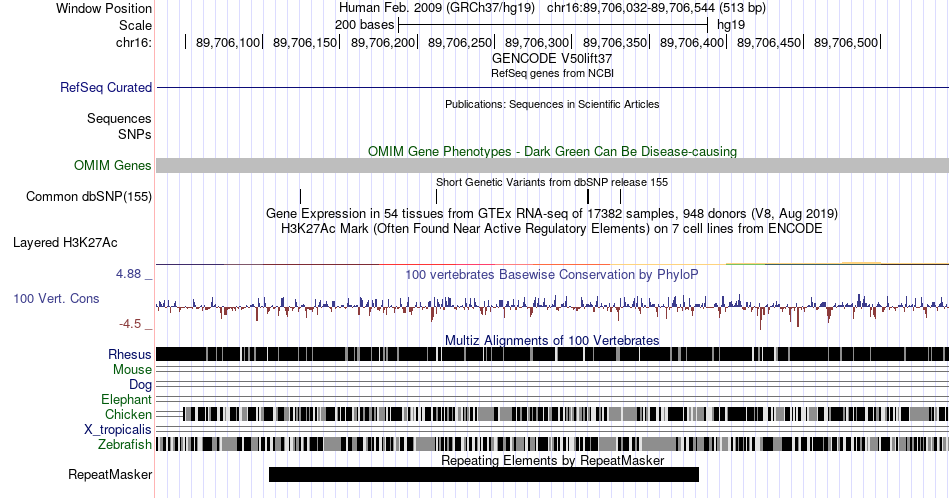Click the Rhesus alignment row label
The width and height of the screenshot is (950, 498).
(130, 354)
